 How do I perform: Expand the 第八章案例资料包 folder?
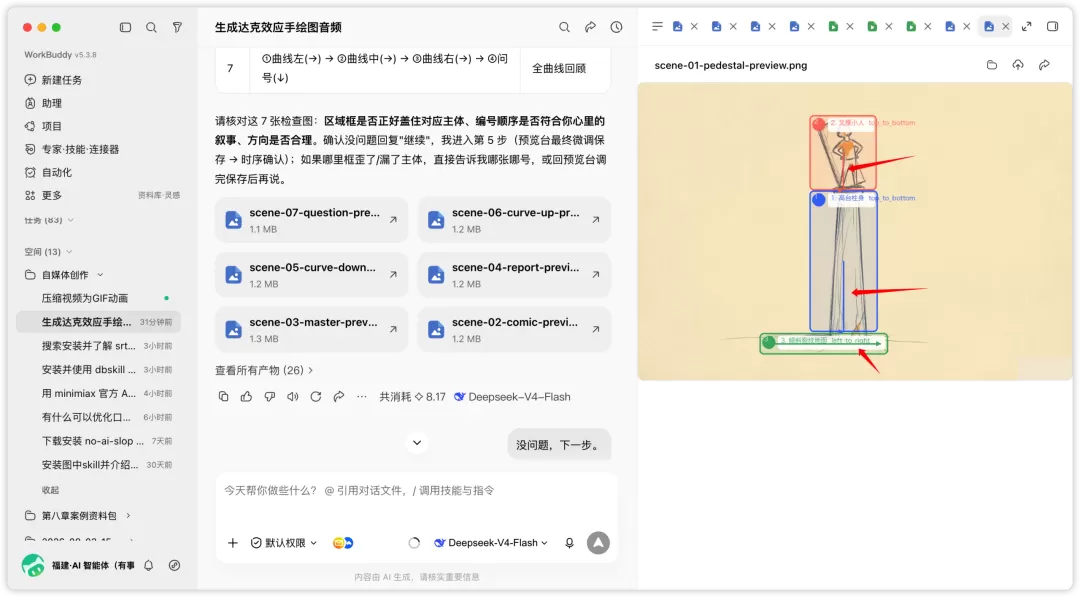coord(128,516)
